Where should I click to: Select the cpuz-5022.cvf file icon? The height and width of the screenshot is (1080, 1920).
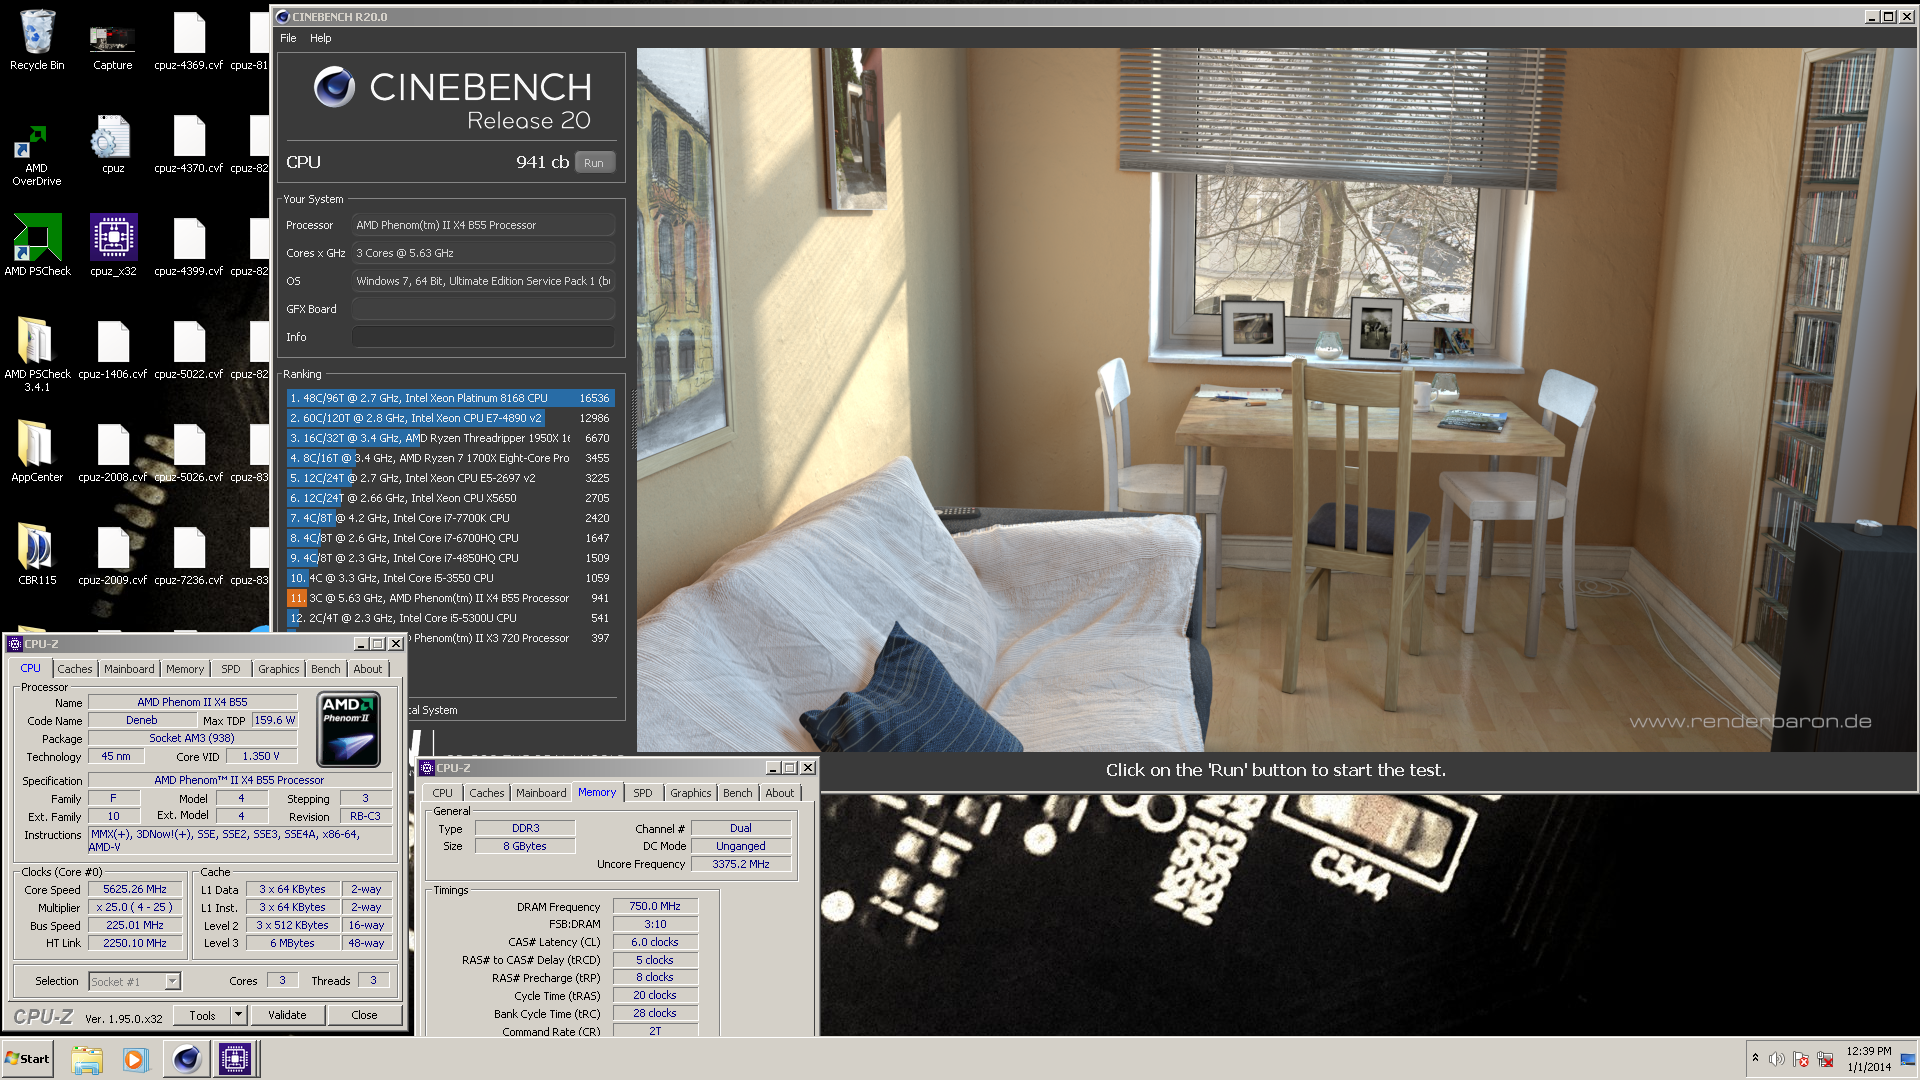point(188,348)
